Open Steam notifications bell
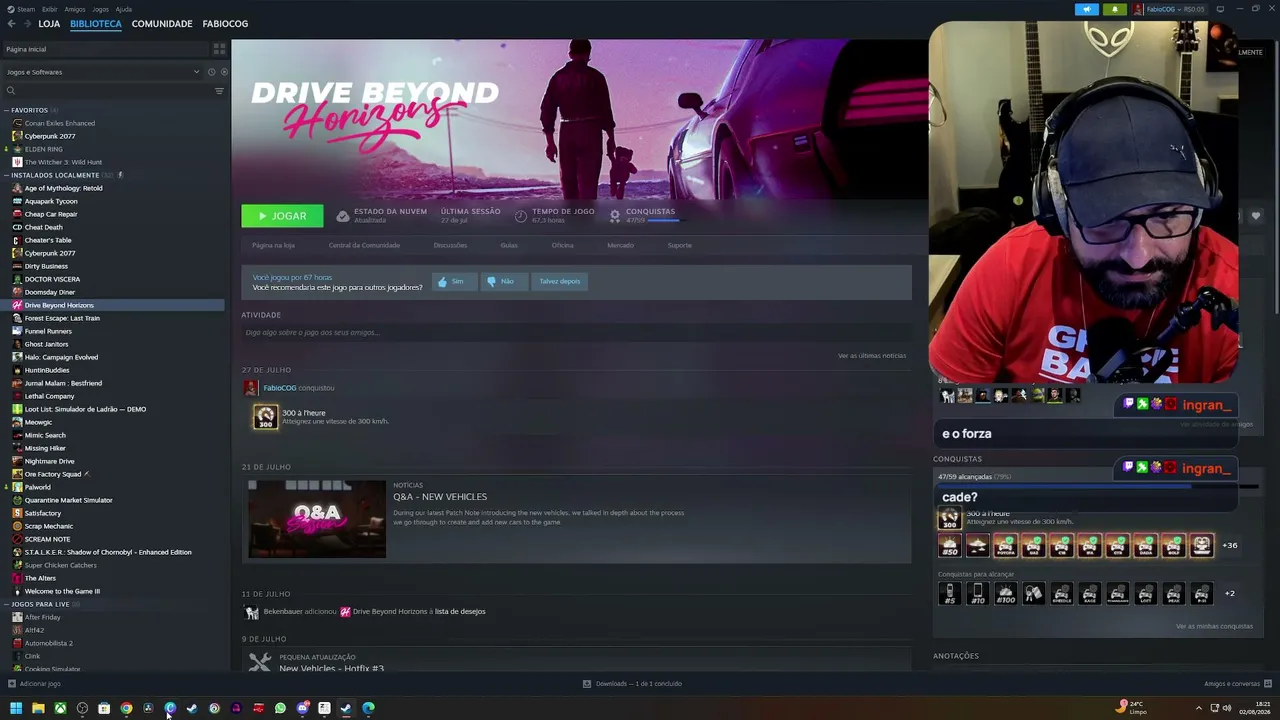The width and height of the screenshot is (1280, 720). tap(1115, 9)
